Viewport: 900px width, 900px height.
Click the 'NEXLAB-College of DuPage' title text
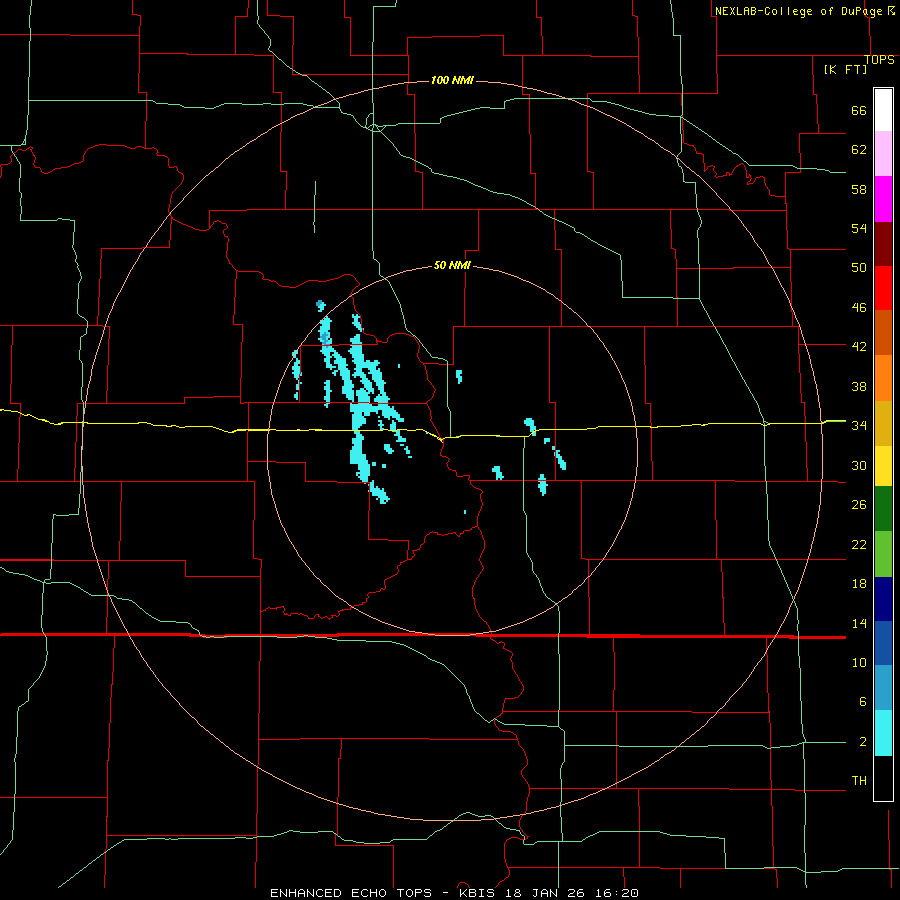798,11
